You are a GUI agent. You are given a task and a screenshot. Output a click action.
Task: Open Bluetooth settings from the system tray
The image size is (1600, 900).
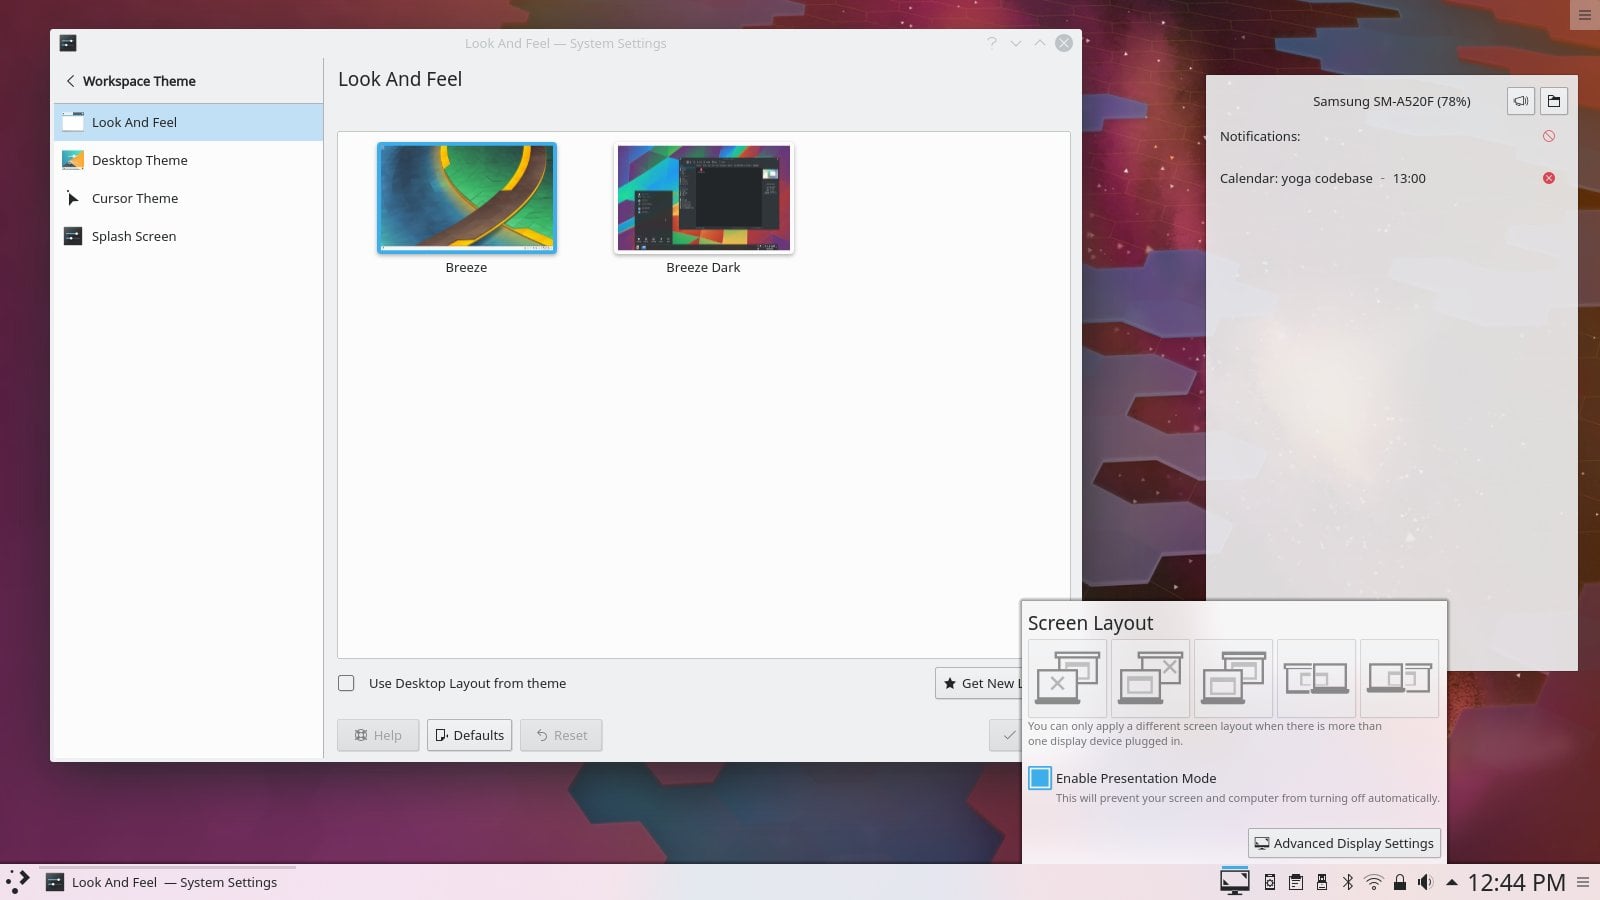pyautogui.click(x=1348, y=883)
